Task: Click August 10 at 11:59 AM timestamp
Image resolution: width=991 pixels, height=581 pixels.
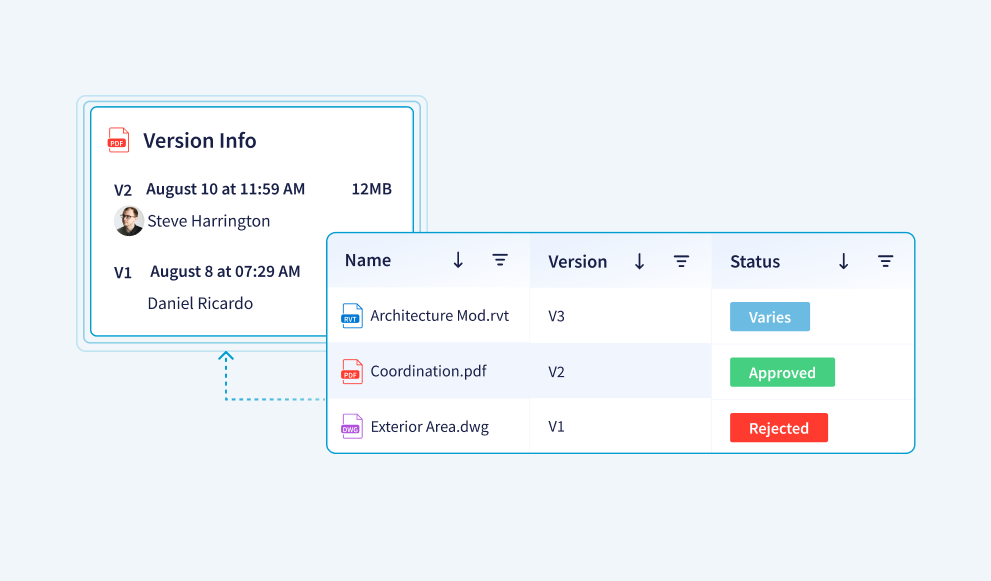Action: 226,189
